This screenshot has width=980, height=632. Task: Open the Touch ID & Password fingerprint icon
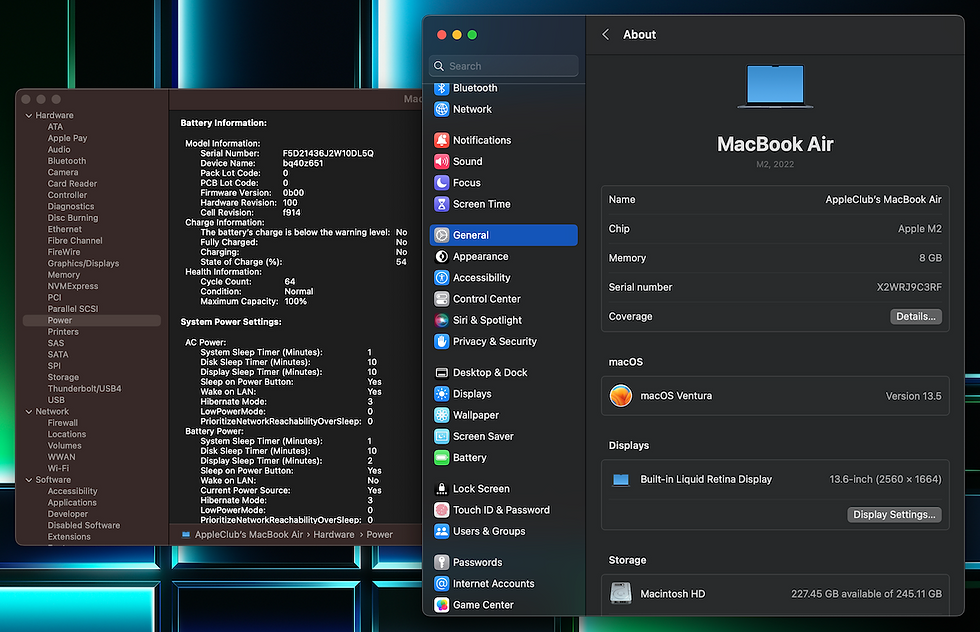(x=442, y=510)
